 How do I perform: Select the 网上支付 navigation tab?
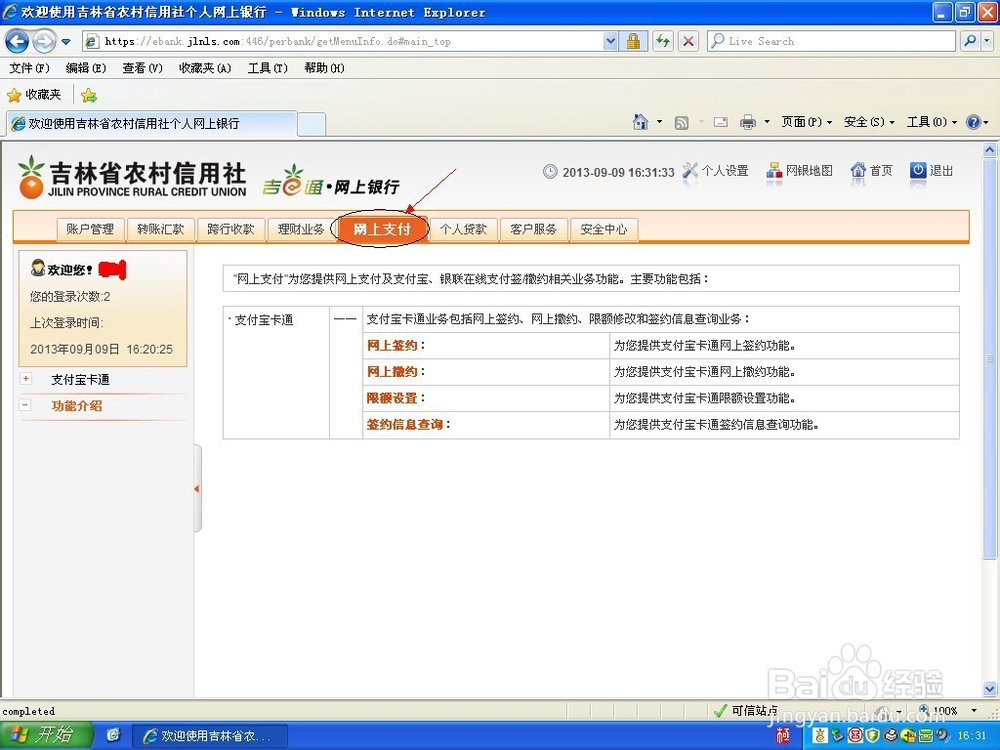click(381, 229)
